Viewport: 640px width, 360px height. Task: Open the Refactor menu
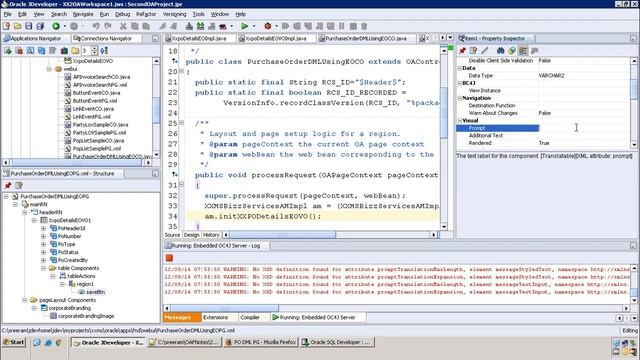click(146, 14)
